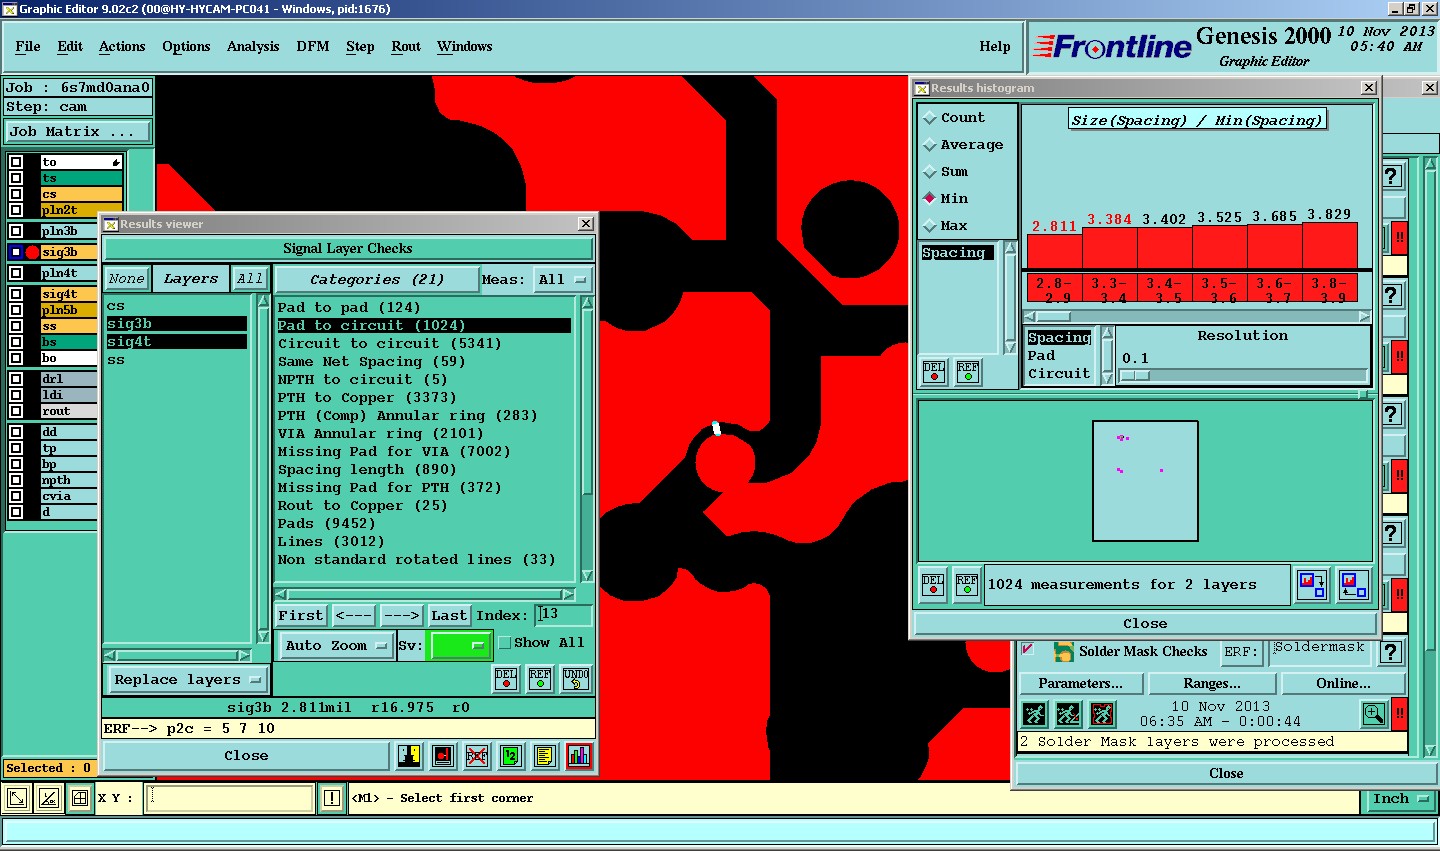1440x851 pixels.
Task: Open the Inch units dropdown
Action: 1398,799
